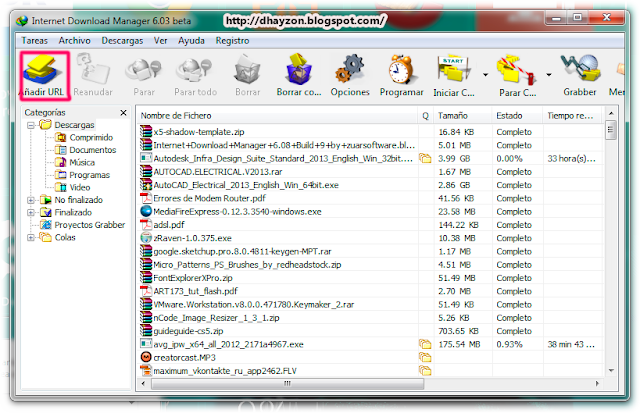The height and width of the screenshot is (413, 640).
Task: Click creatorcast.MP3 audio file icon
Action: [x=146, y=357]
